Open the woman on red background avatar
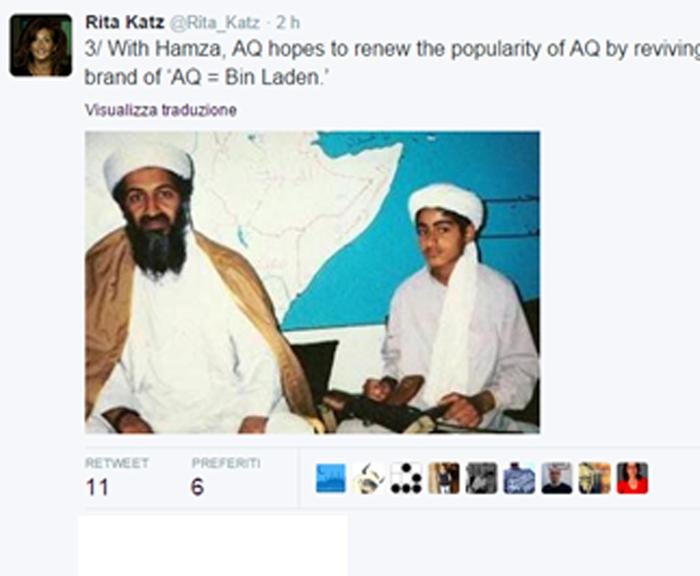Screen dimensions: 700x576 tap(632, 478)
